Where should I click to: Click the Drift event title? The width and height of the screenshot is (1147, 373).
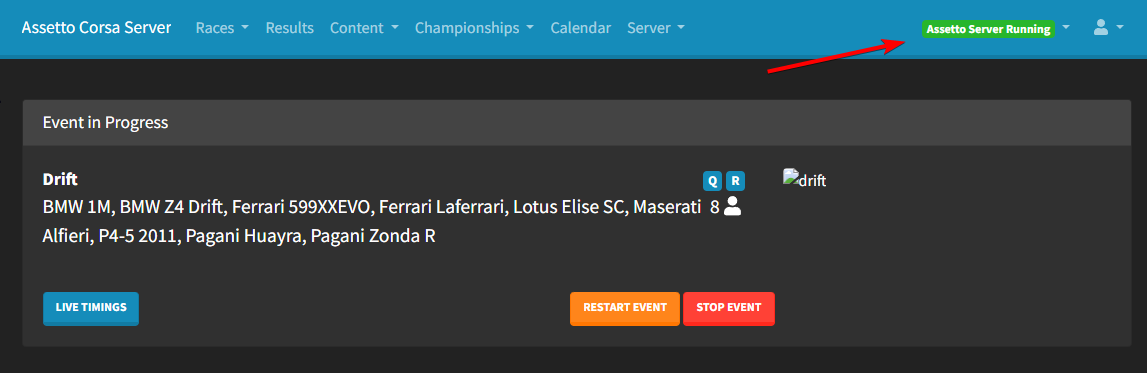pos(60,179)
